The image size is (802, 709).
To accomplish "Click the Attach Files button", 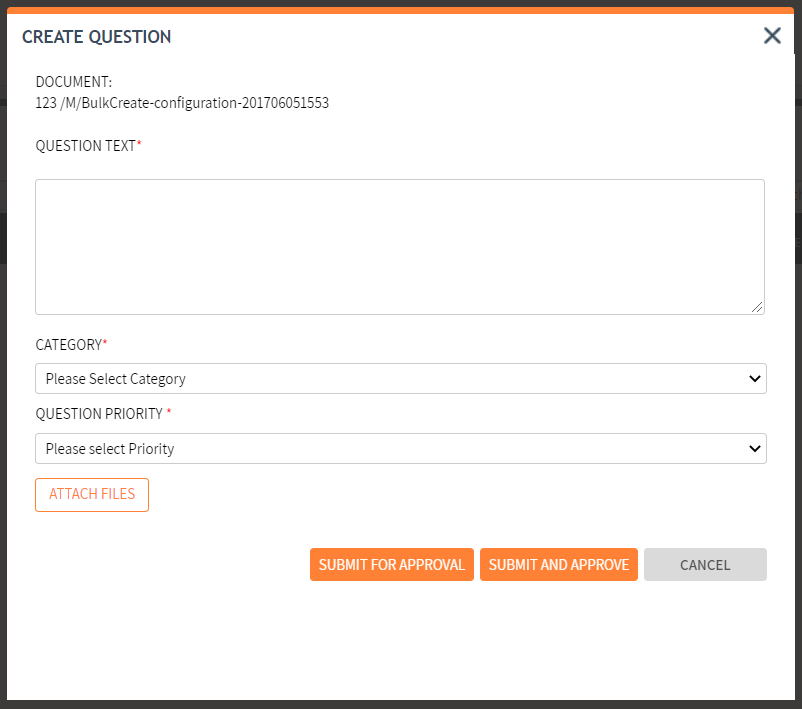I will coord(92,495).
